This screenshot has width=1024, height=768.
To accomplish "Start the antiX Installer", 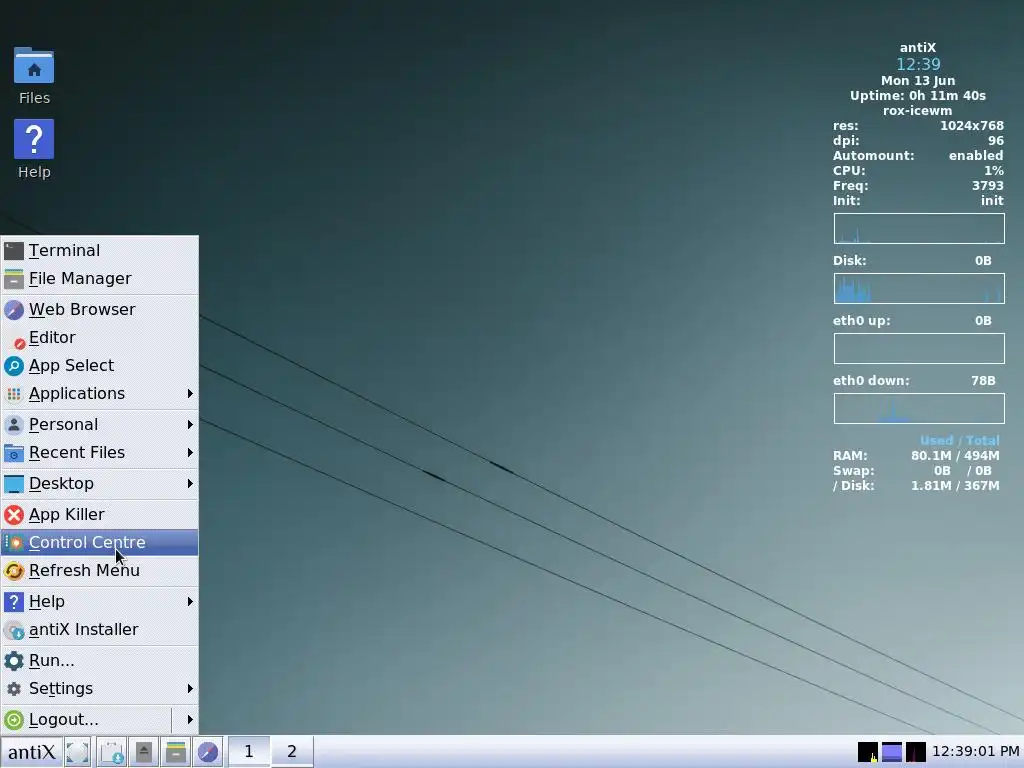I will (x=99, y=630).
